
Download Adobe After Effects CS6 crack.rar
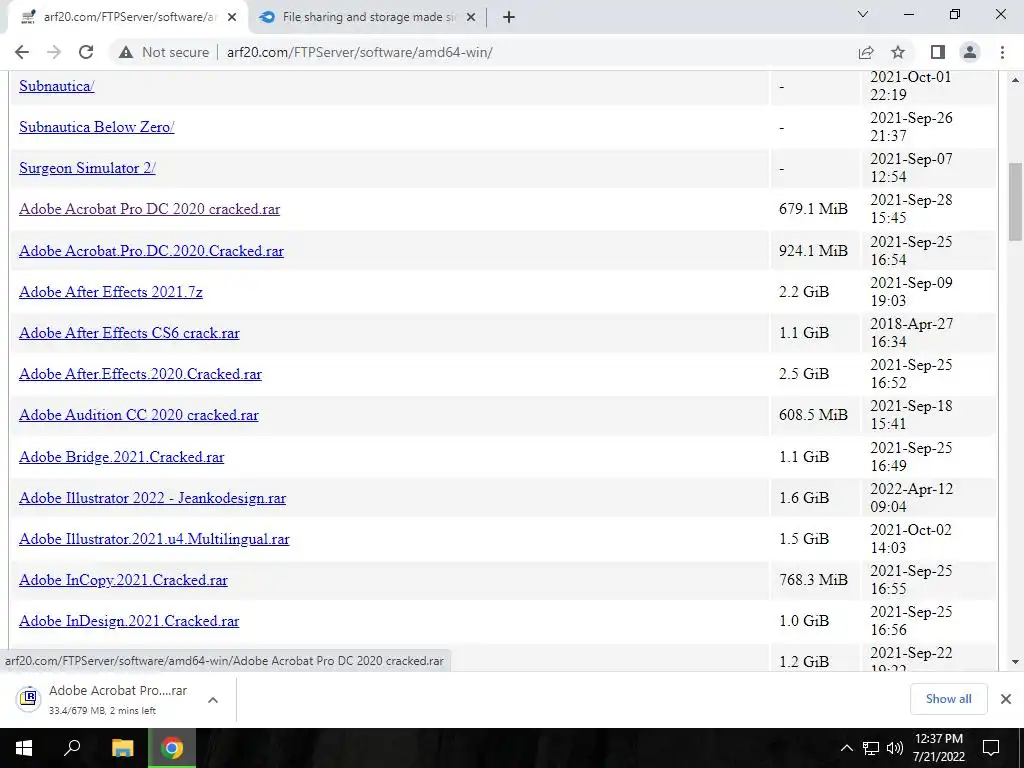[x=129, y=333]
